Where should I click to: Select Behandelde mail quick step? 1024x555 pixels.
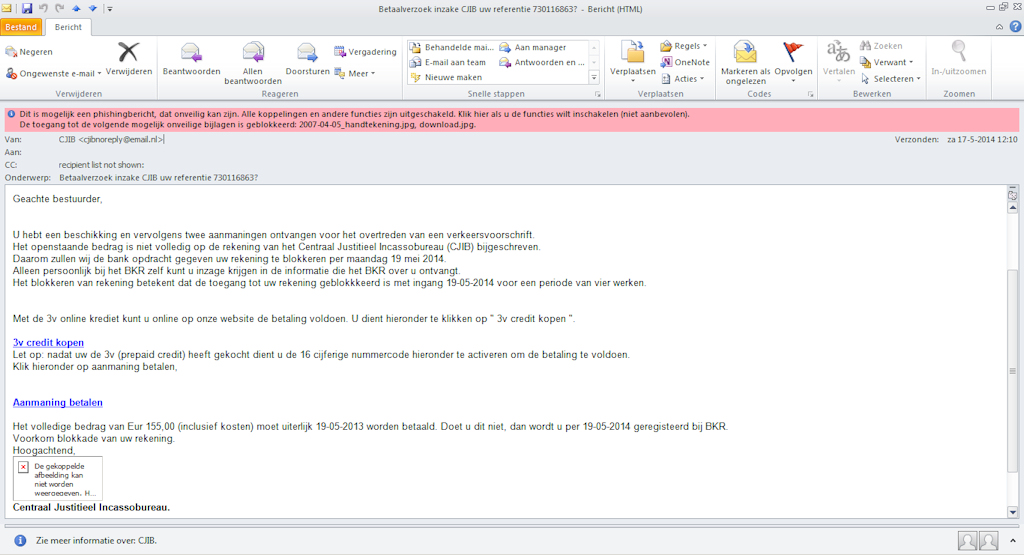[452, 47]
